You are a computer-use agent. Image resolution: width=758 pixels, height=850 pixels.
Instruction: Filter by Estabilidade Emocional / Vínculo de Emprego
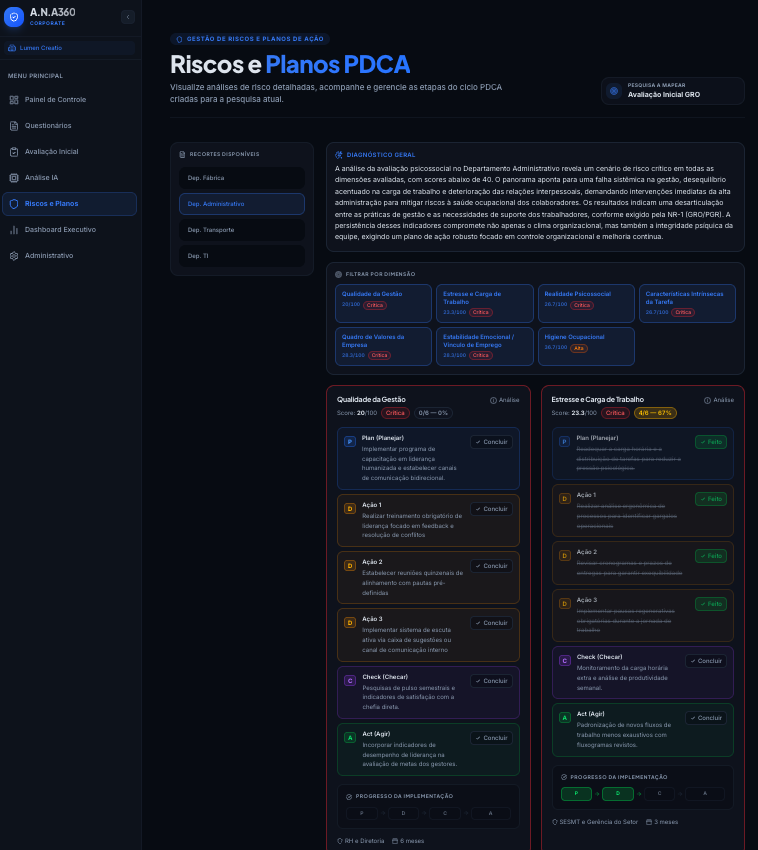[x=485, y=346]
